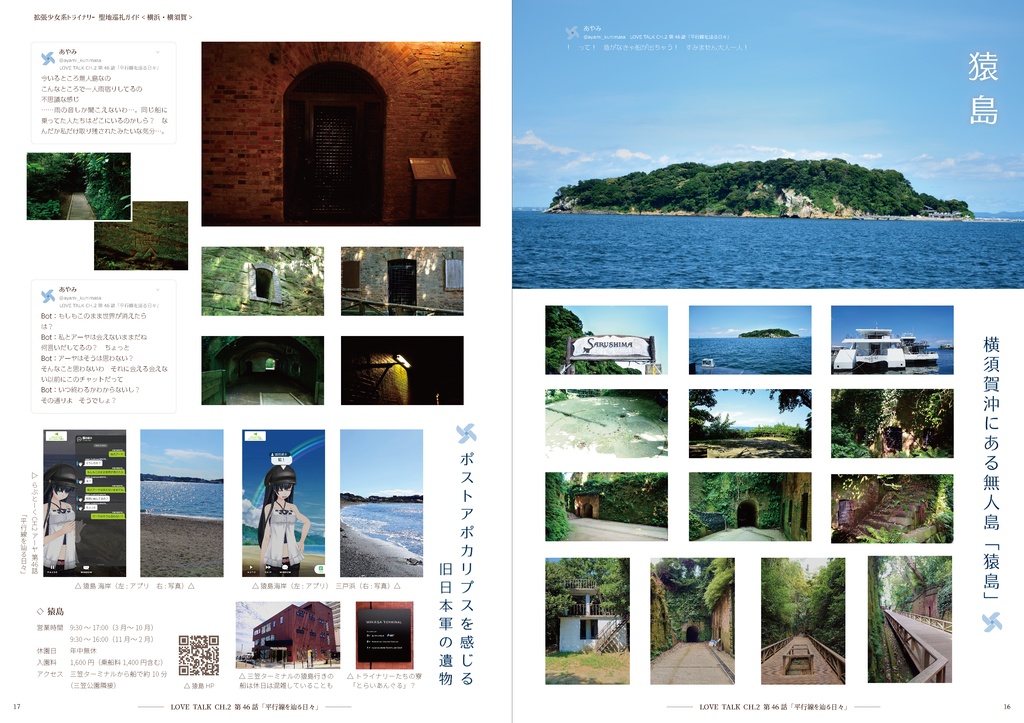Select the circular gun battery ruins photo

click(607, 423)
